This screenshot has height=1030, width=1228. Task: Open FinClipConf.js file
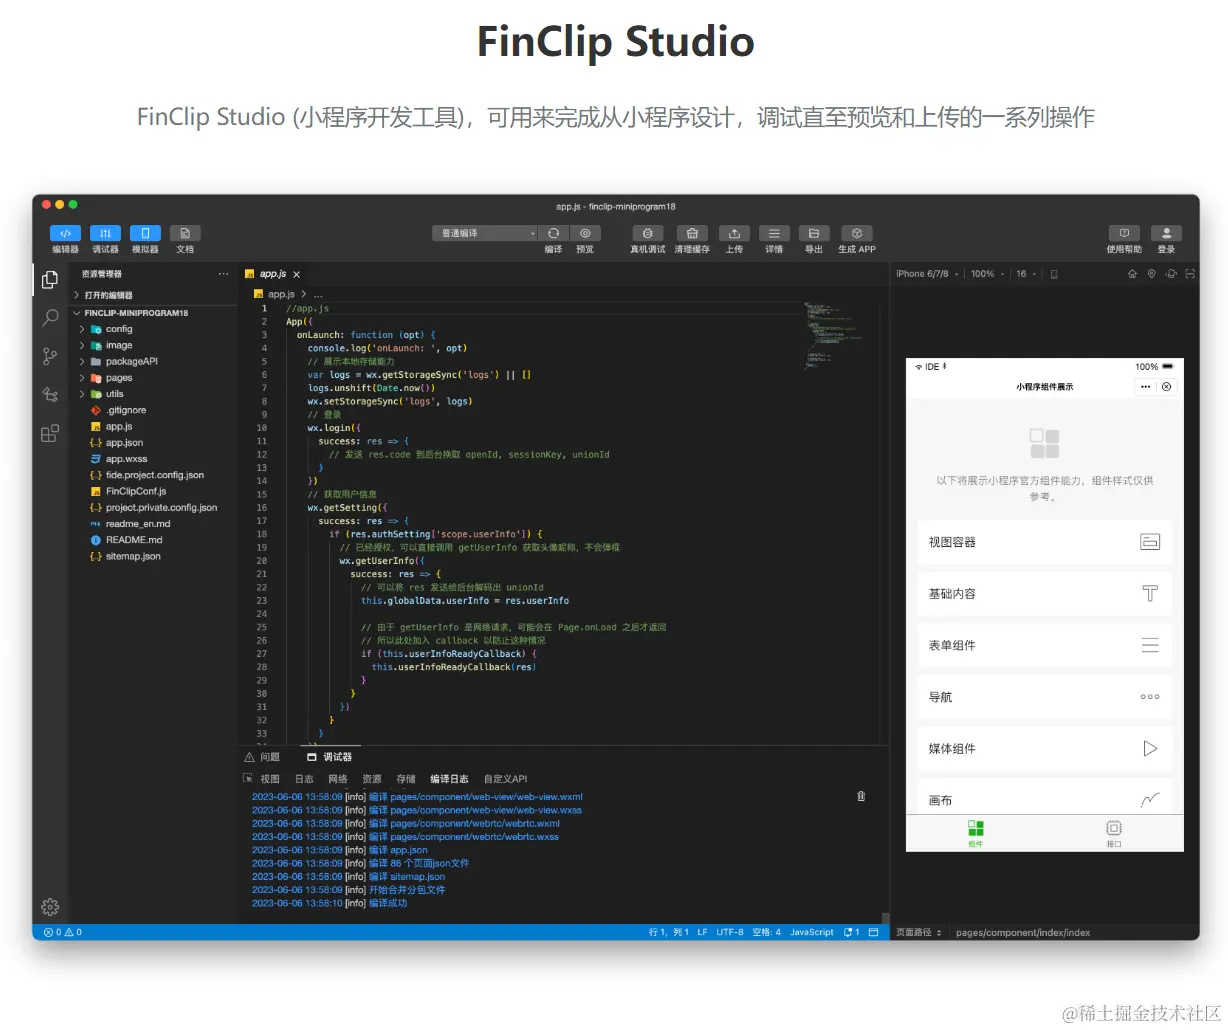click(154, 491)
